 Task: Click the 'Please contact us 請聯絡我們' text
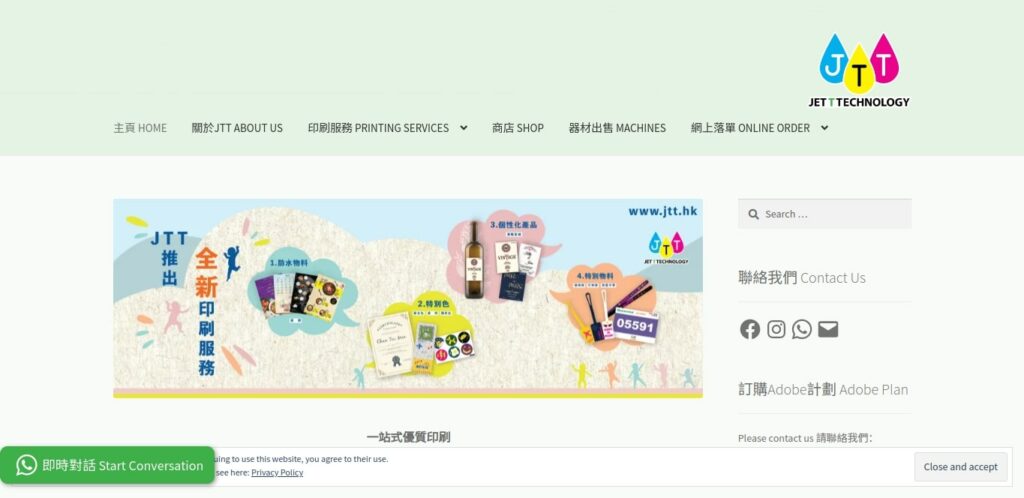(x=805, y=438)
